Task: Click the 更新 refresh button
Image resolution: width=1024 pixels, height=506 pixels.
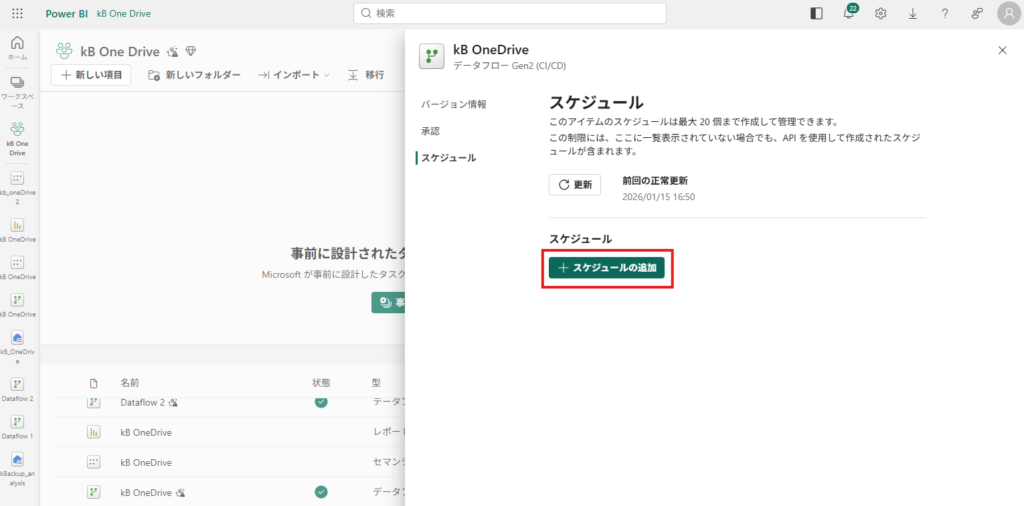Action: 575,185
